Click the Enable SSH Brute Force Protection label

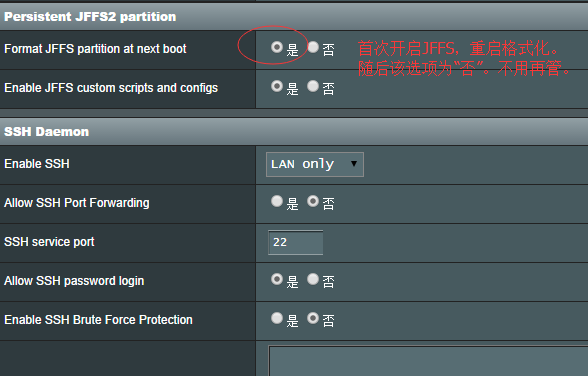point(98,320)
